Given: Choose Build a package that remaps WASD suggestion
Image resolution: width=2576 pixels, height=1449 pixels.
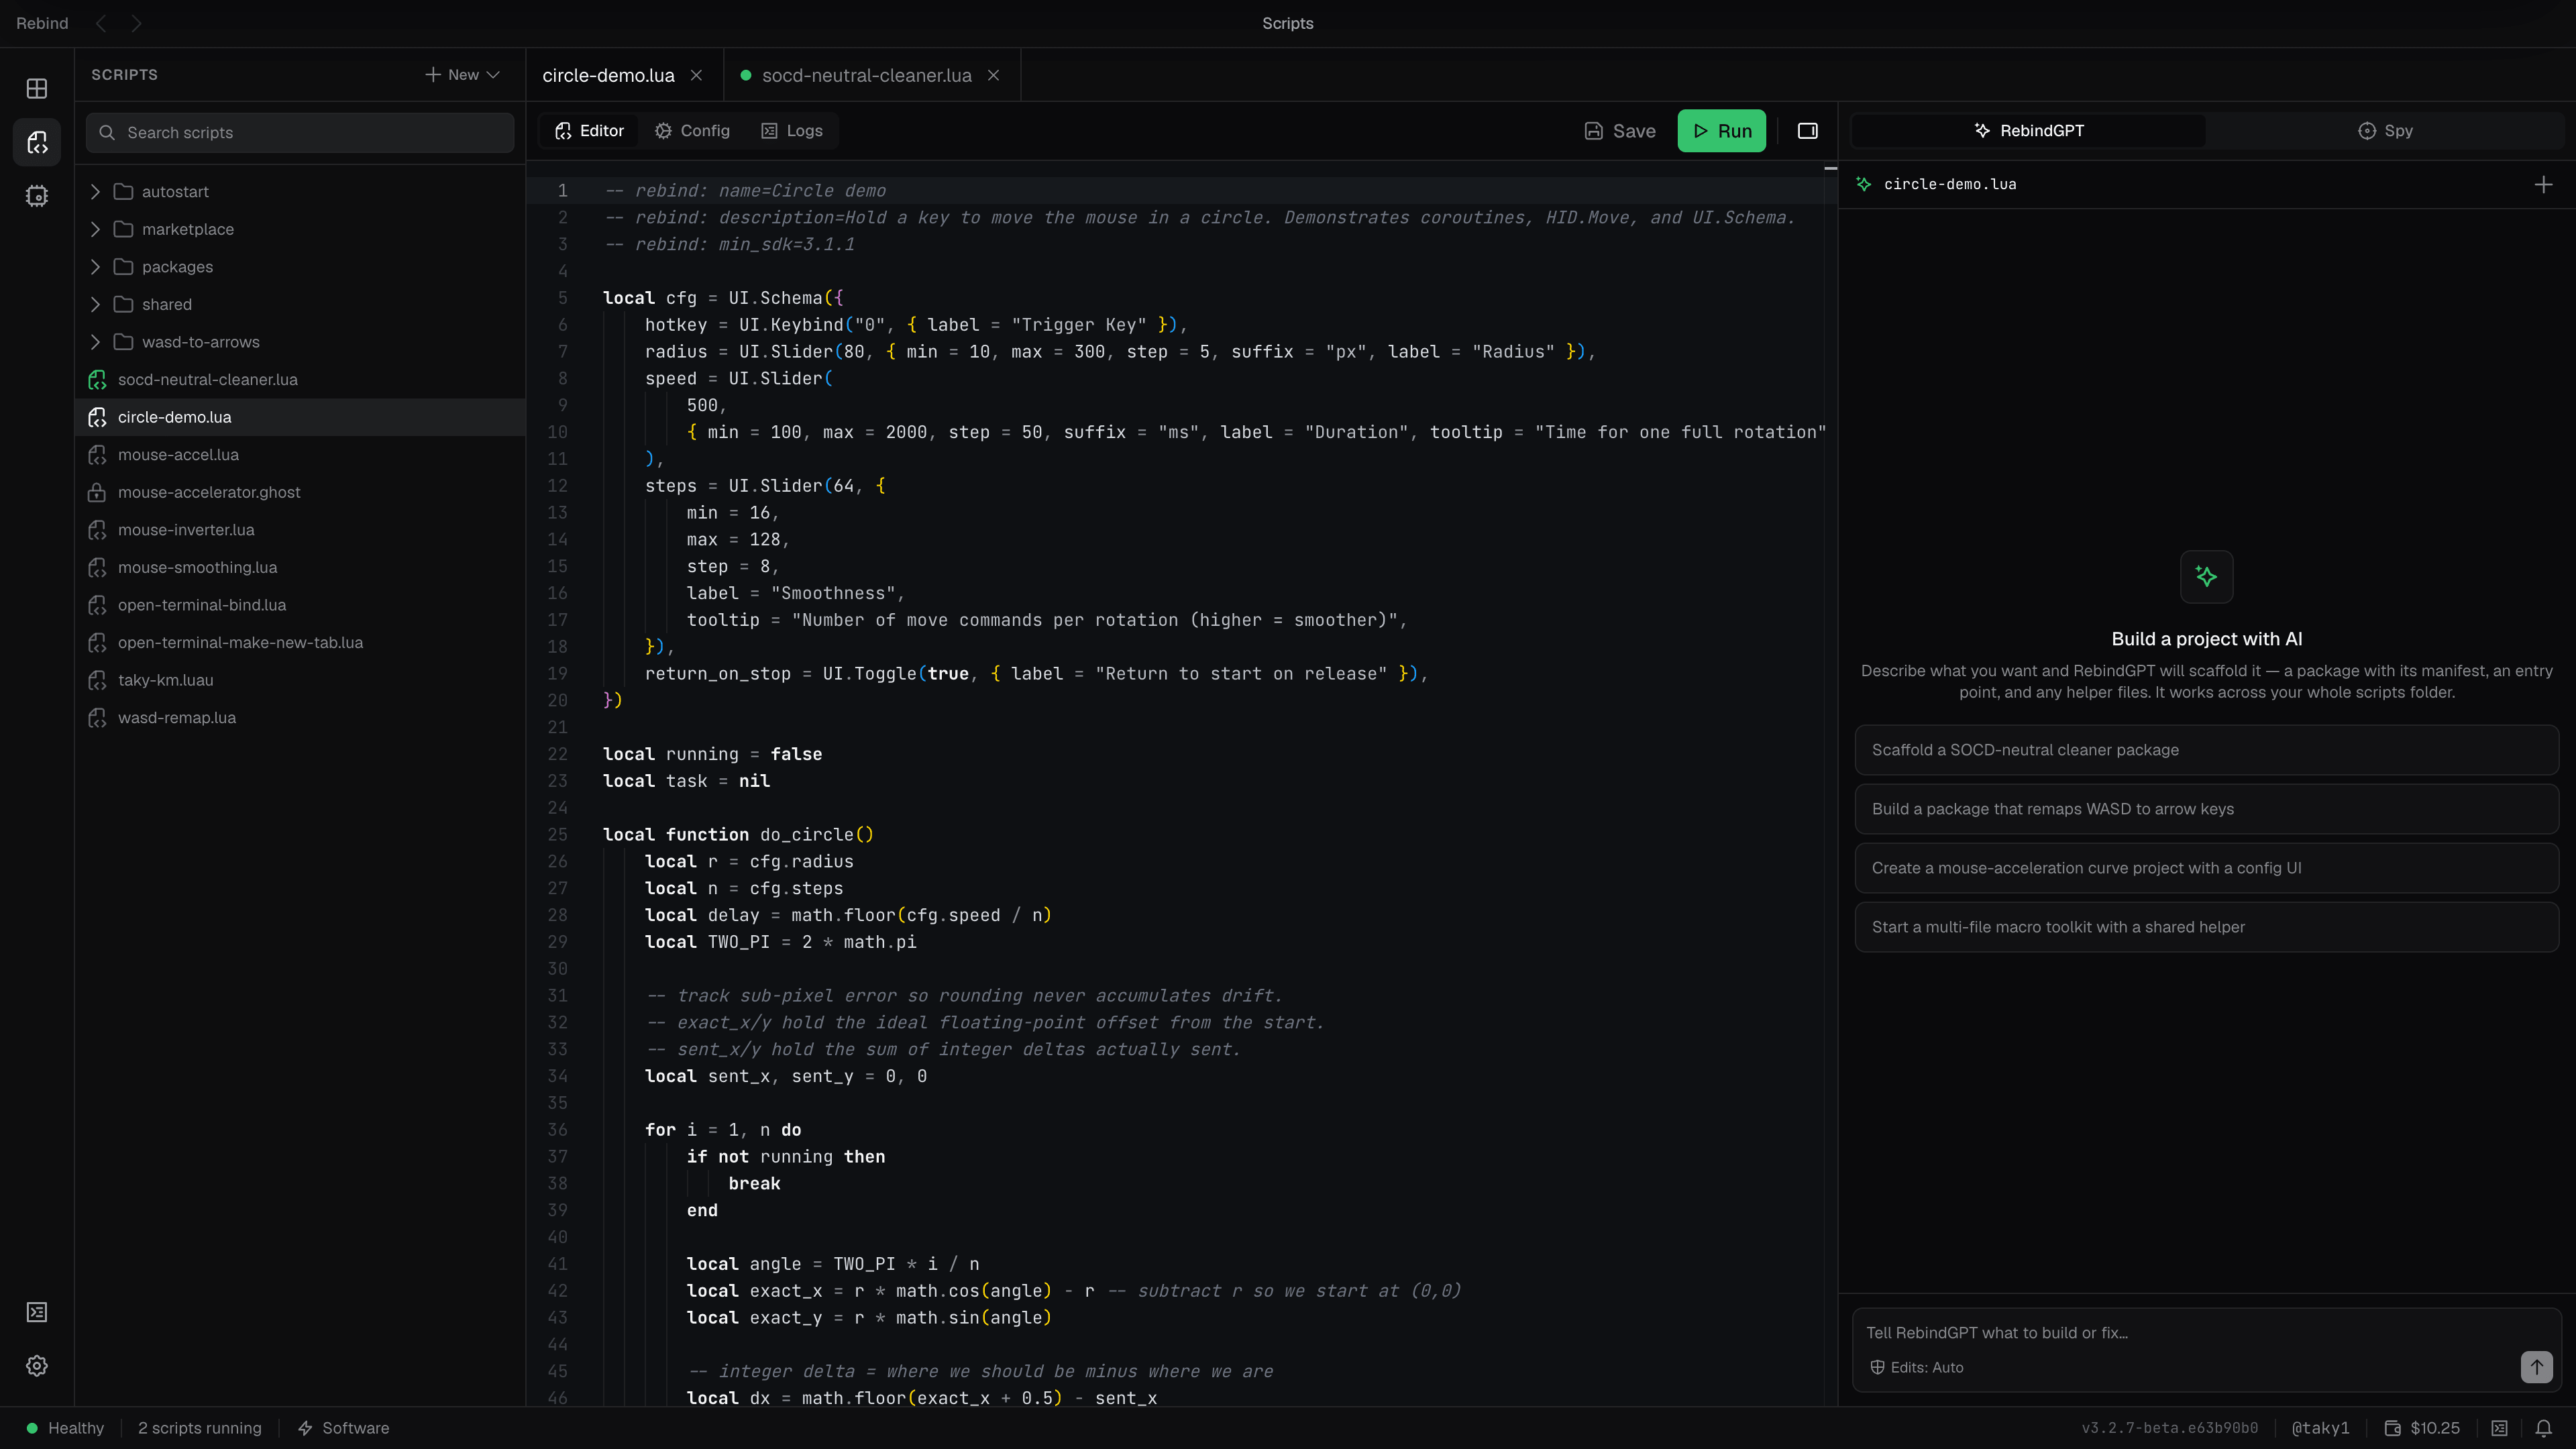Looking at the screenshot, I should pos(2206,809).
